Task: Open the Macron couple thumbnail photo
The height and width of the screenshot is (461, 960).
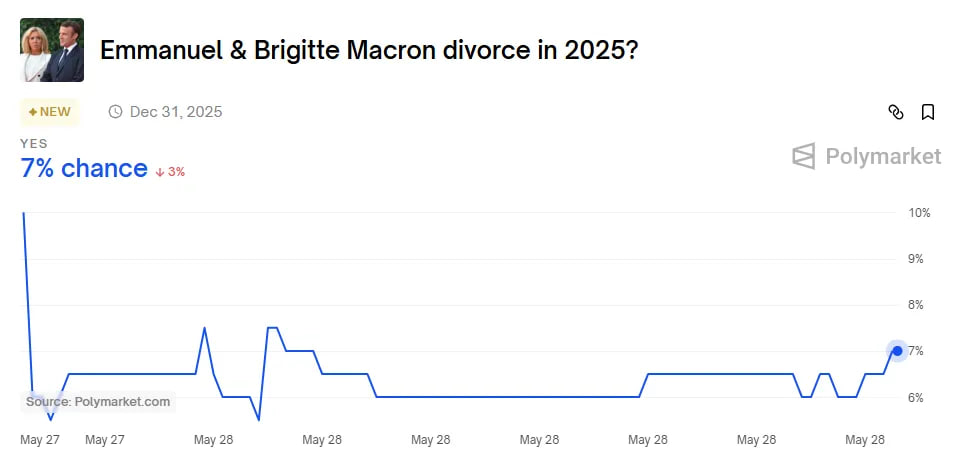Action: point(52,50)
